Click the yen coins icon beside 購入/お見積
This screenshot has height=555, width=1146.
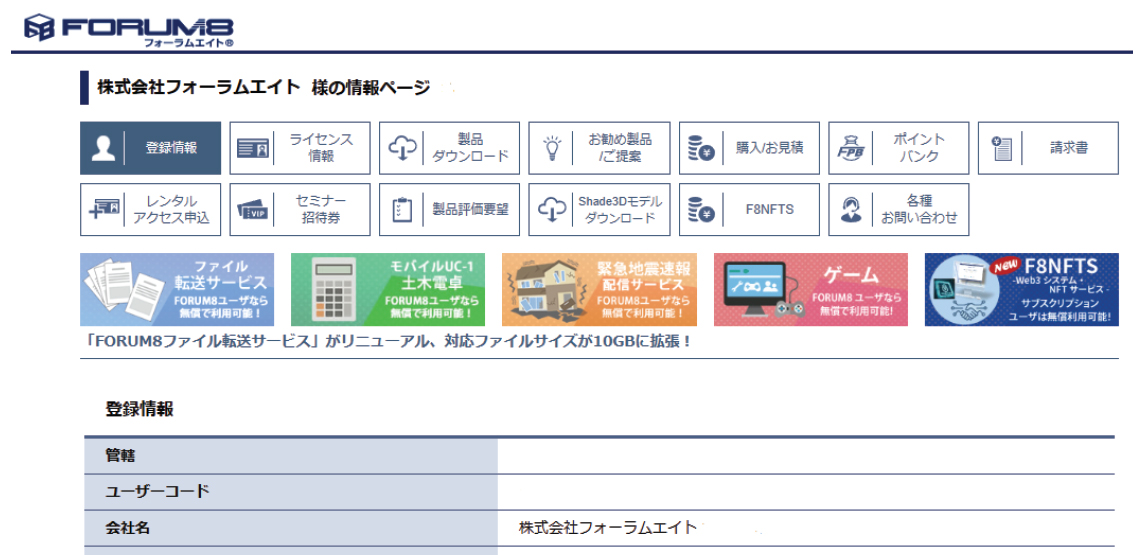click(x=701, y=148)
